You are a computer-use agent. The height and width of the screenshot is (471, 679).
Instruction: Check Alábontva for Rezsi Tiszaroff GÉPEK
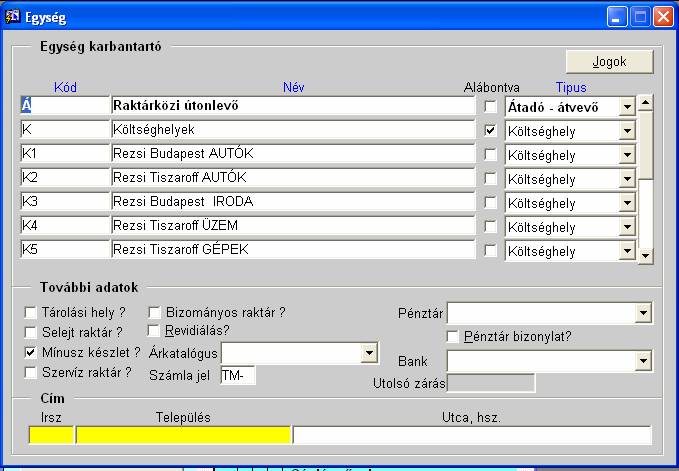point(490,250)
